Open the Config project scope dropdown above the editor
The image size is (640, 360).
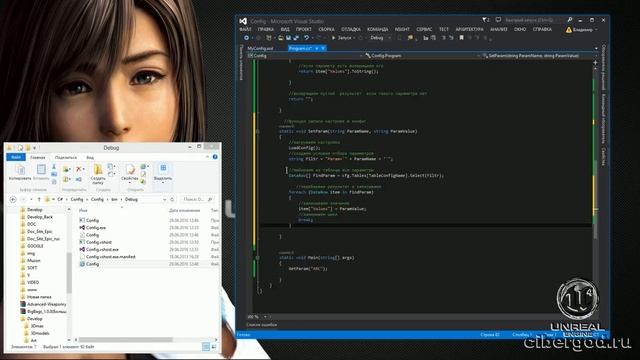pos(304,56)
